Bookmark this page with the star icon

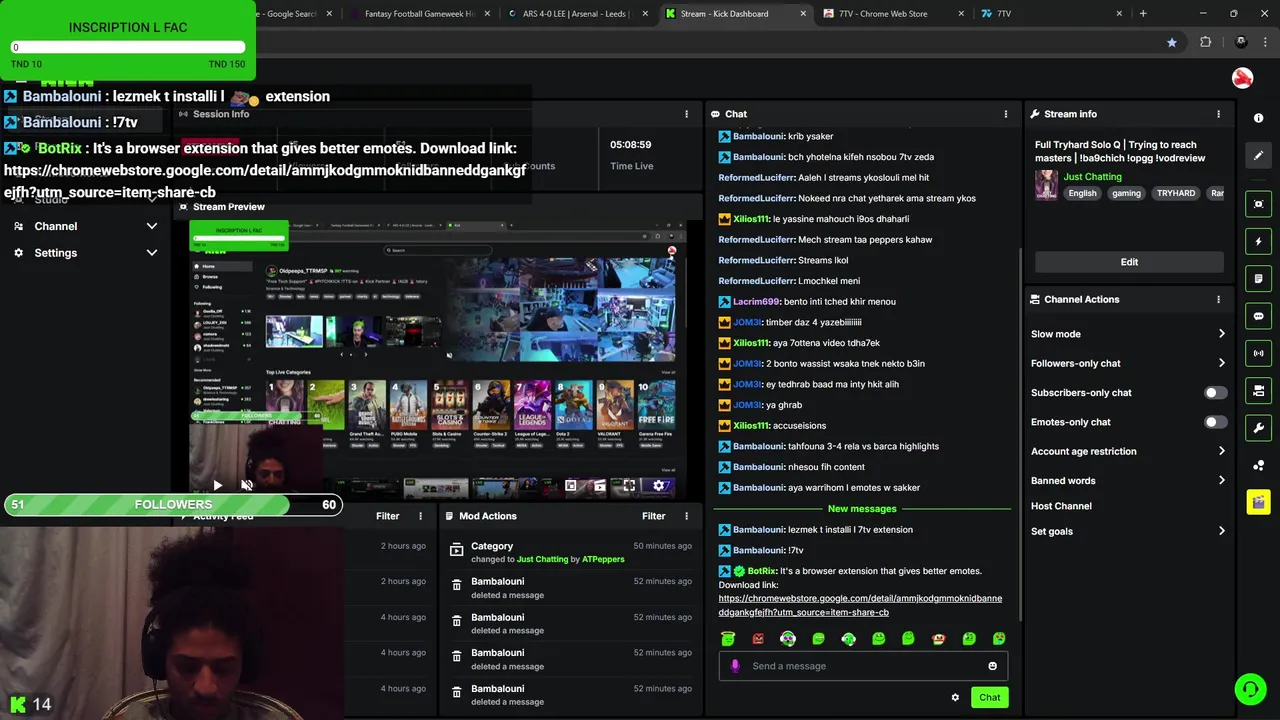(x=1171, y=42)
